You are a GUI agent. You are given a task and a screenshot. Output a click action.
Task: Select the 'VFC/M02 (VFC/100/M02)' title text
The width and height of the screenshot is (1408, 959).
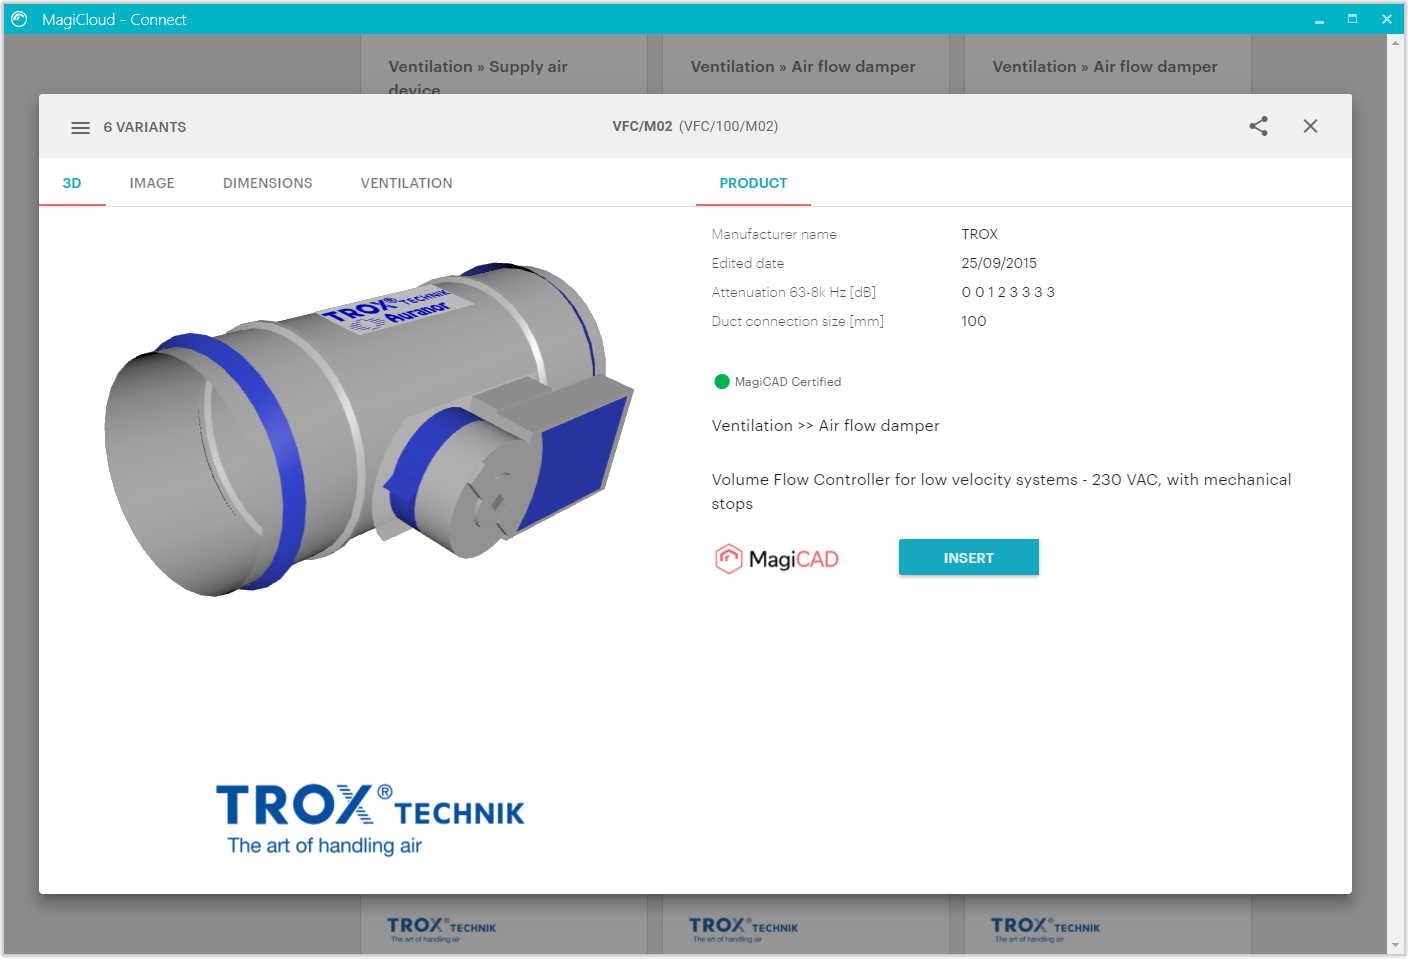(695, 126)
